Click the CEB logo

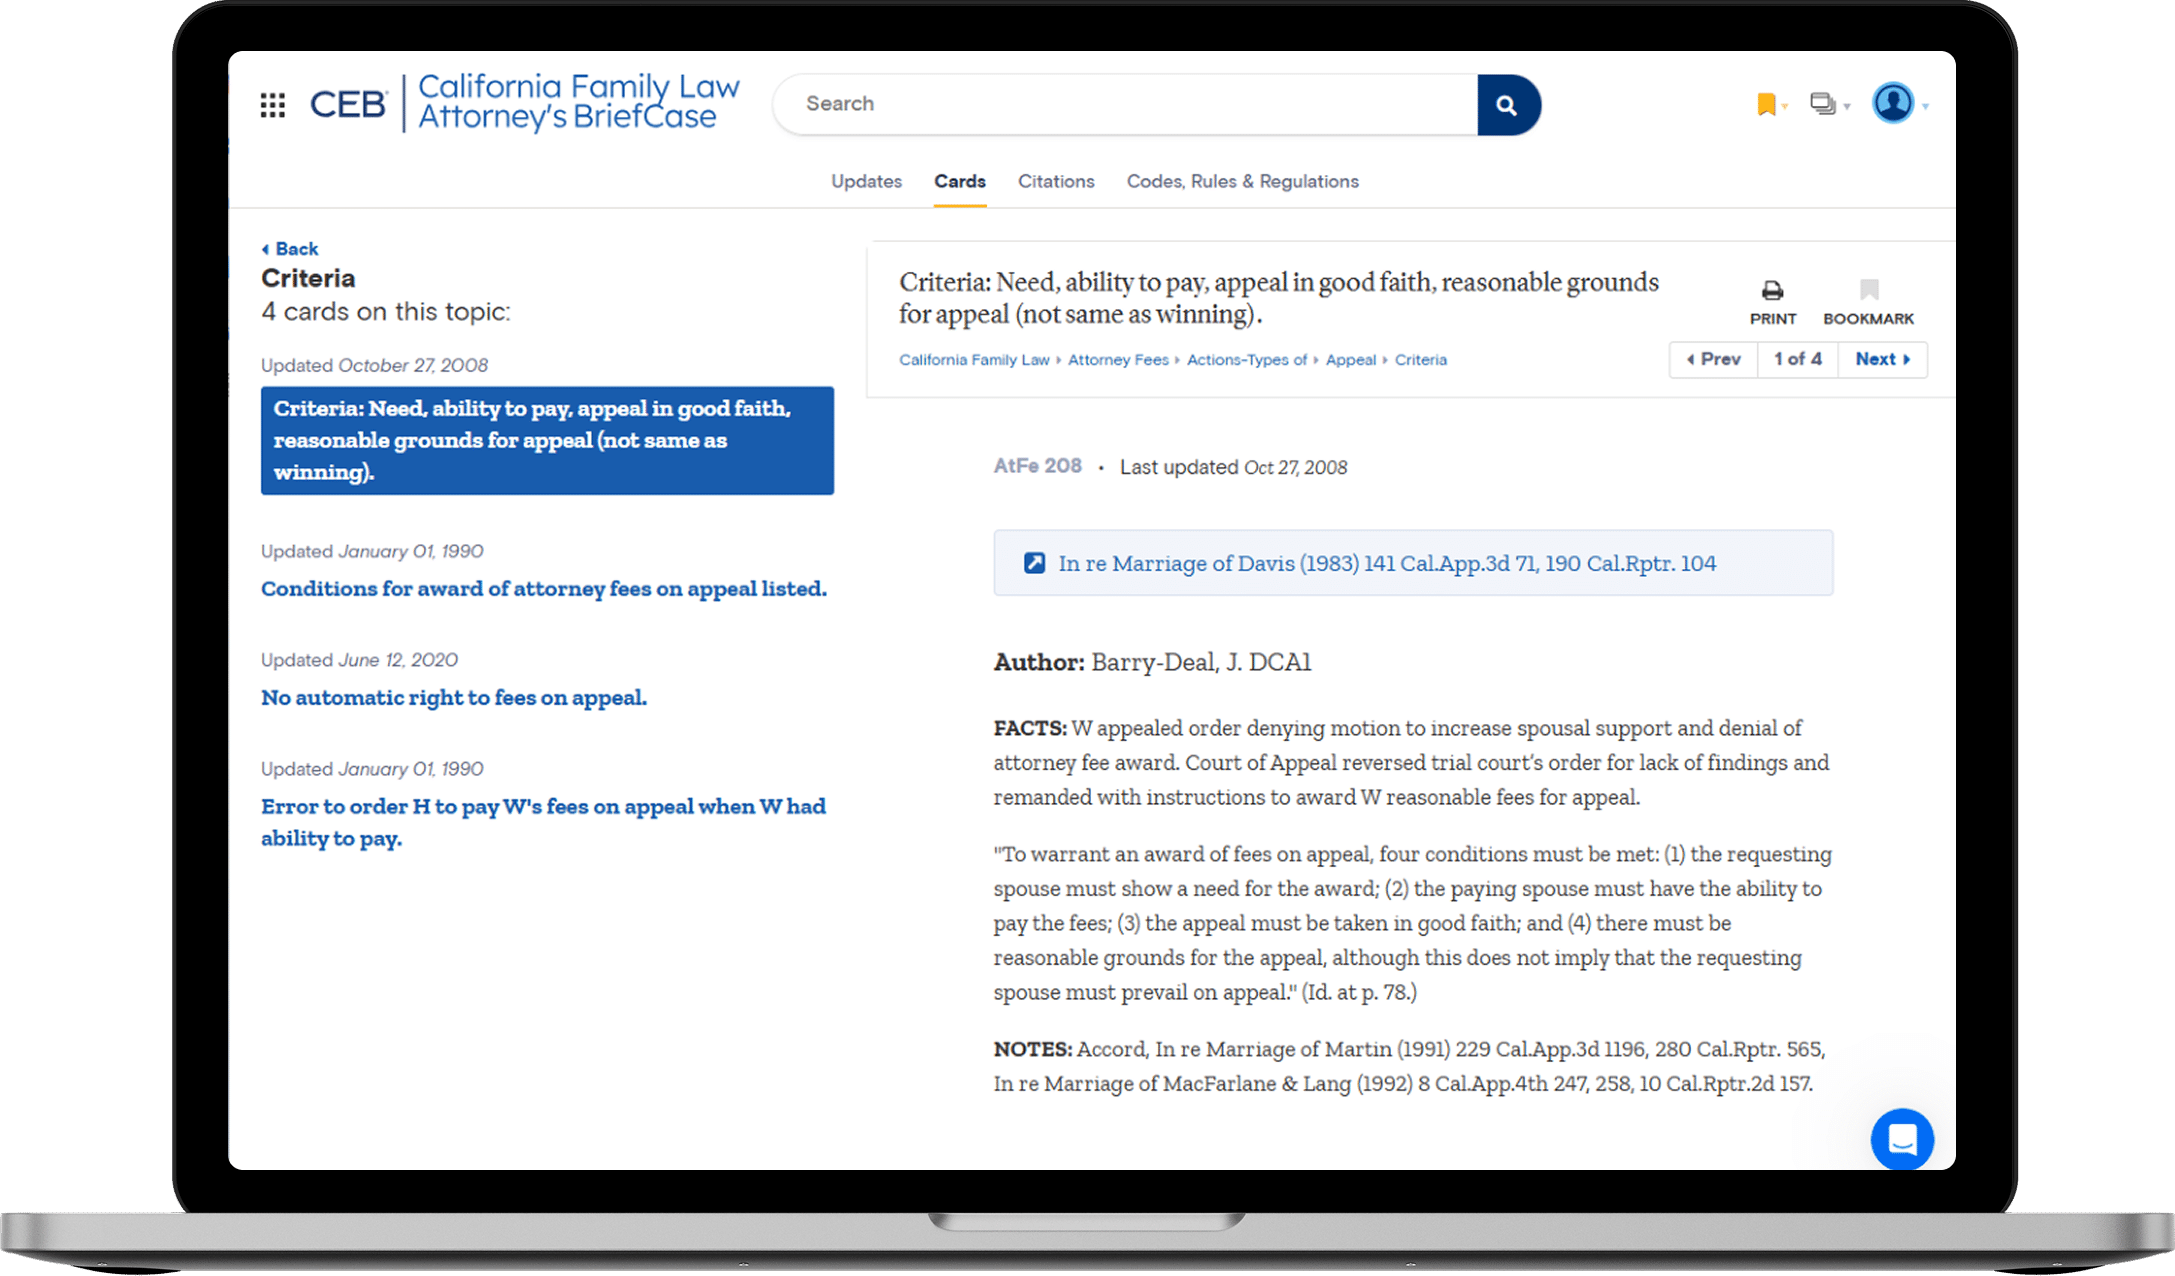click(x=347, y=104)
